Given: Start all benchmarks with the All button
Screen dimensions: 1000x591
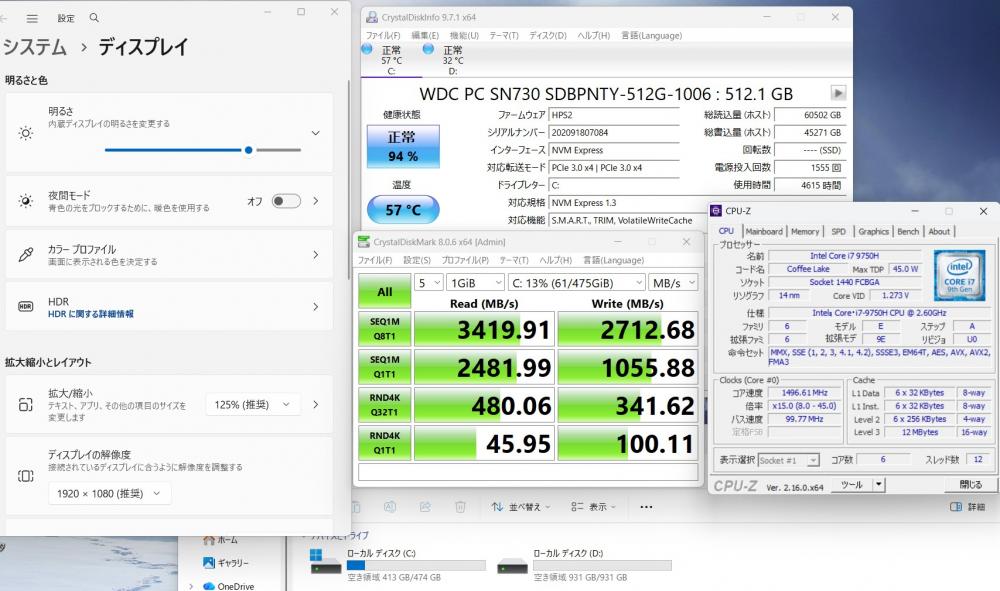Looking at the screenshot, I should point(384,291).
